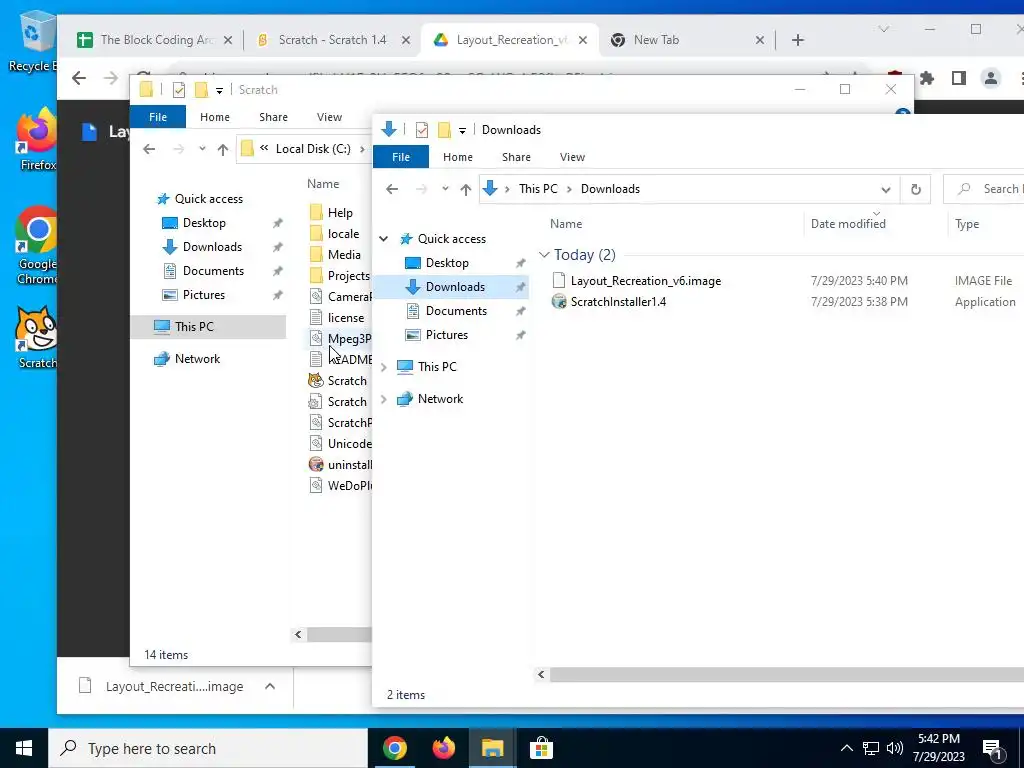The image size is (1024, 768).
Task: Expand Network in Downloads navigation pane
Action: [384, 399]
